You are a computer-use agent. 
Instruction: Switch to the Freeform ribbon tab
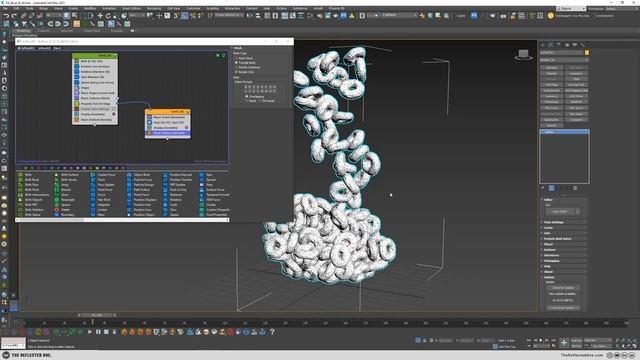44,31
